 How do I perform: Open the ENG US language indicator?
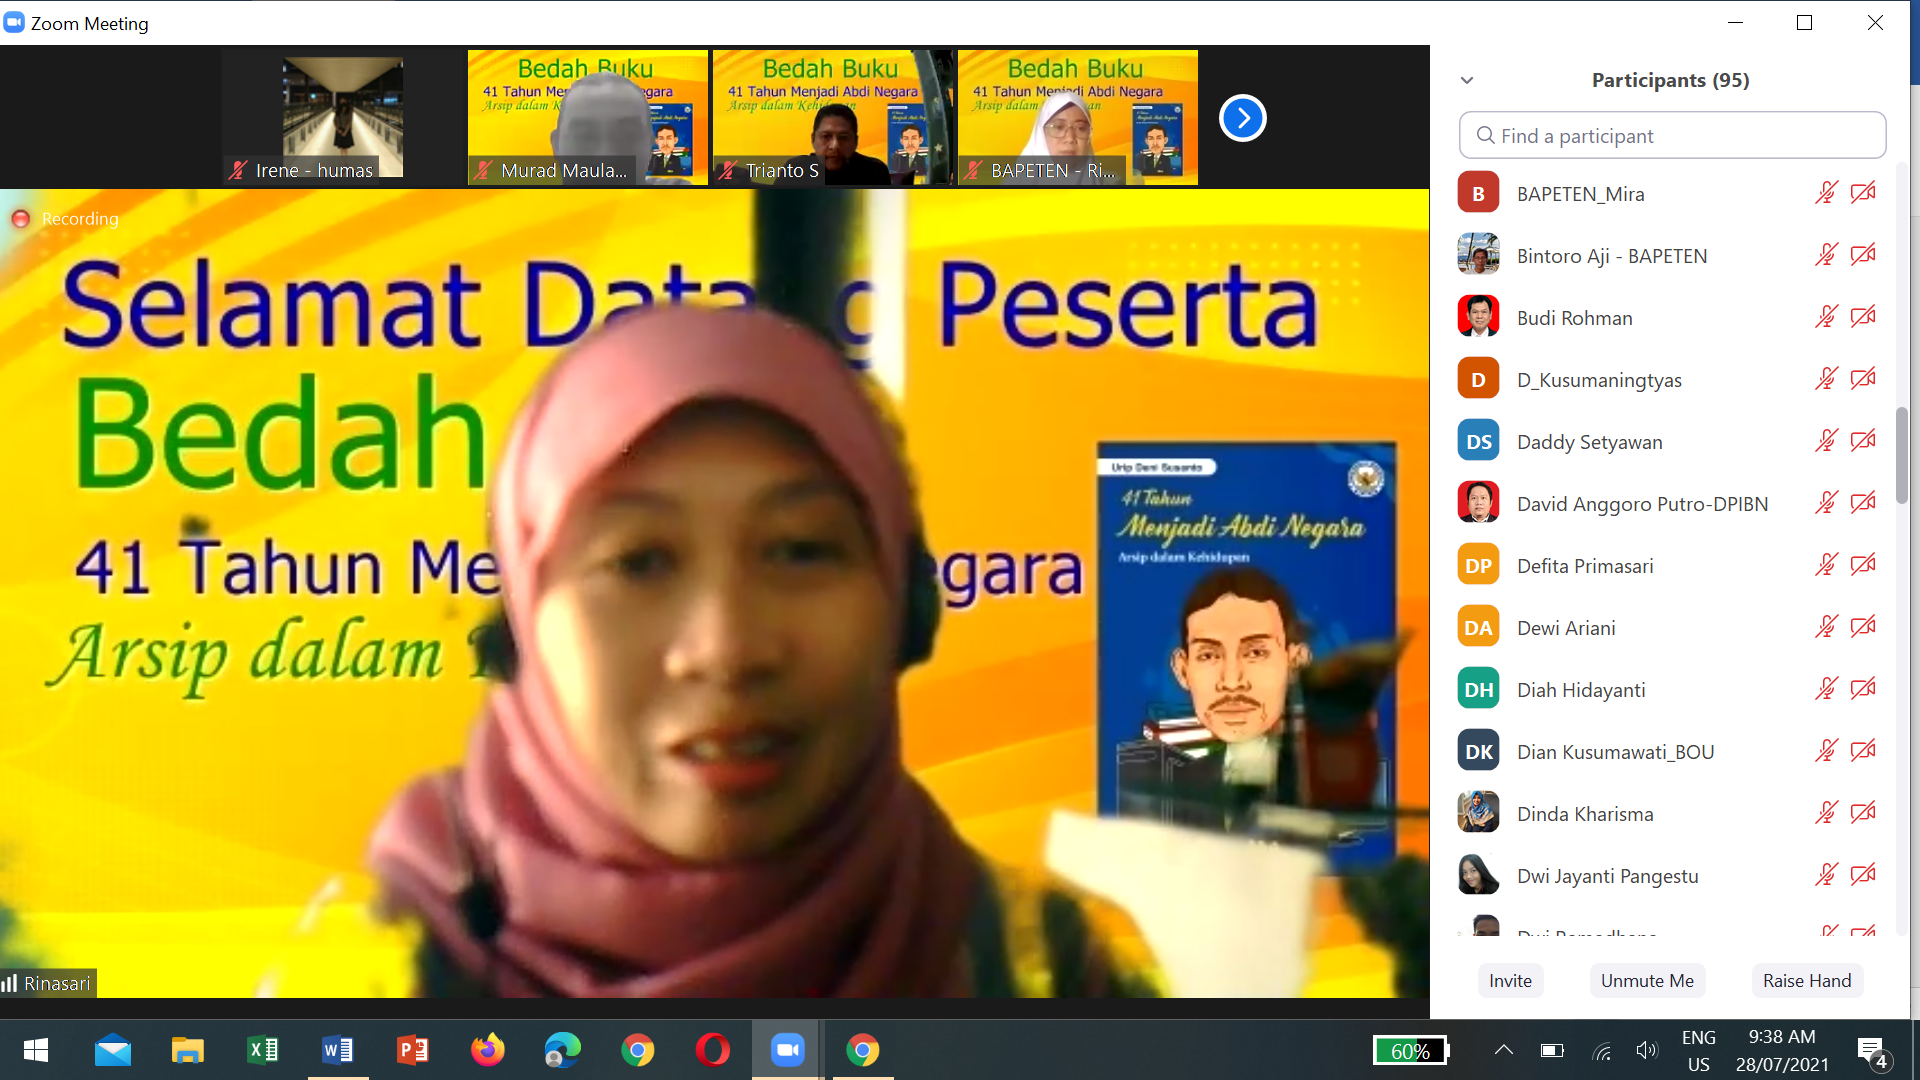click(1698, 1050)
